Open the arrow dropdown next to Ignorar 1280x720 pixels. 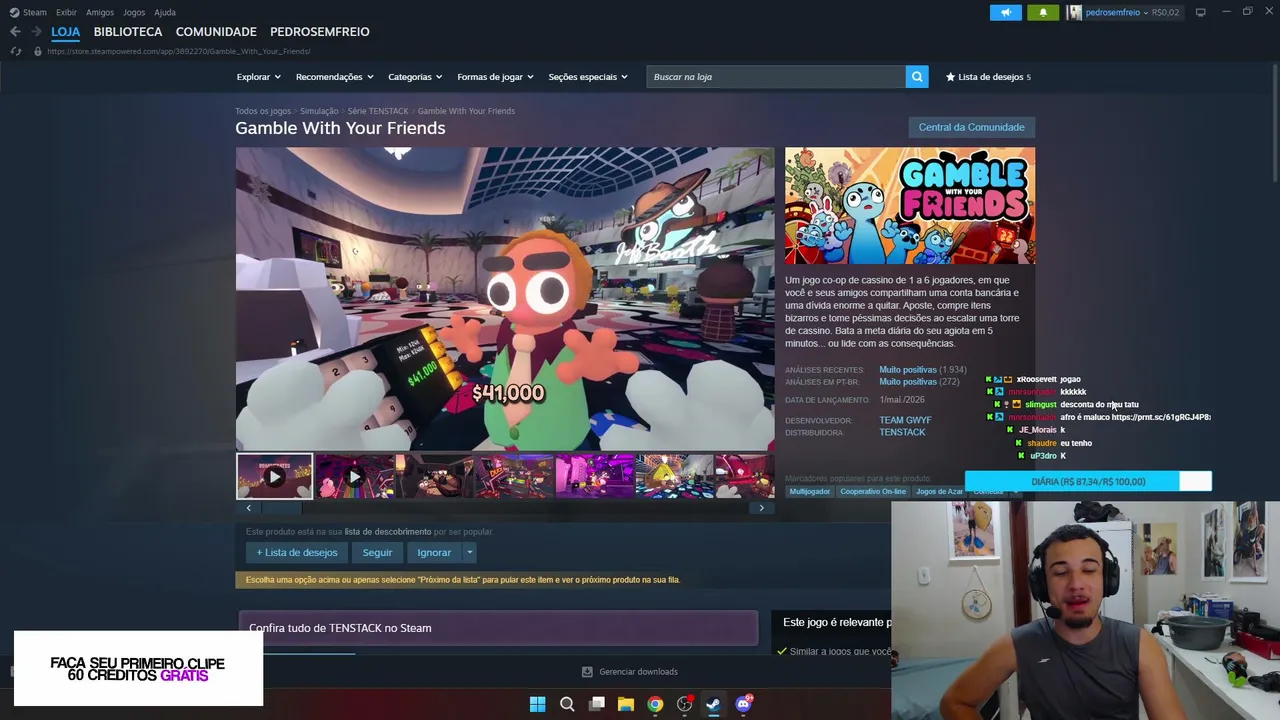point(469,552)
